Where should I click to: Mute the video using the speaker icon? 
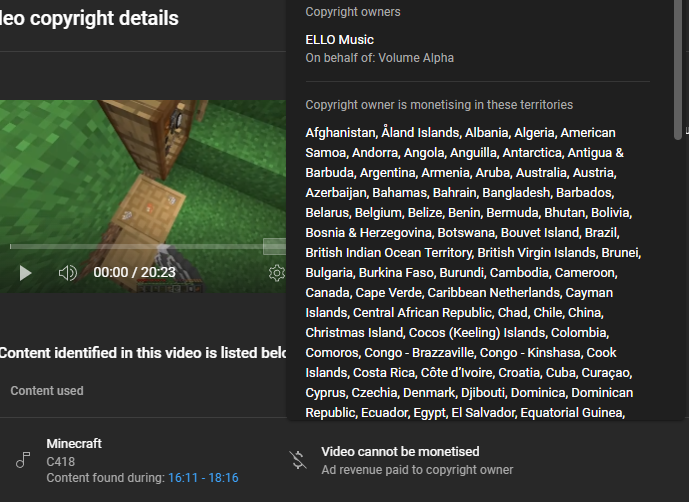click(x=68, y=273)
